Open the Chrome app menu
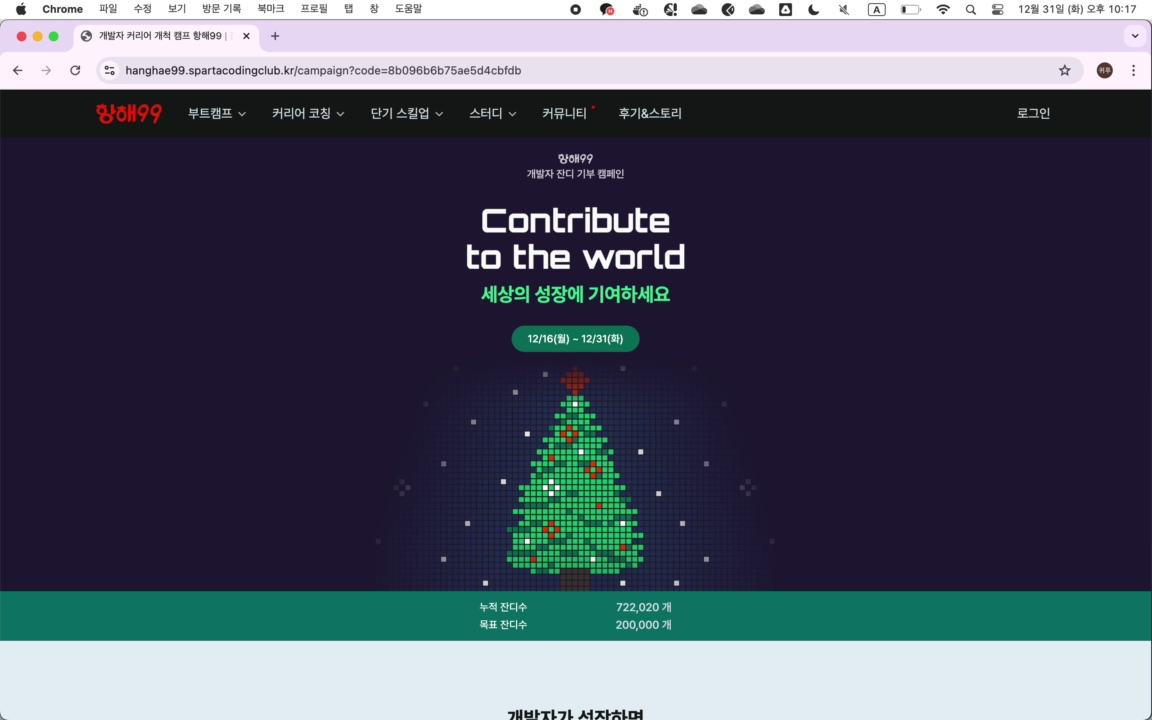Screen dimensions: 1152x720 click(x=62, y=10)
